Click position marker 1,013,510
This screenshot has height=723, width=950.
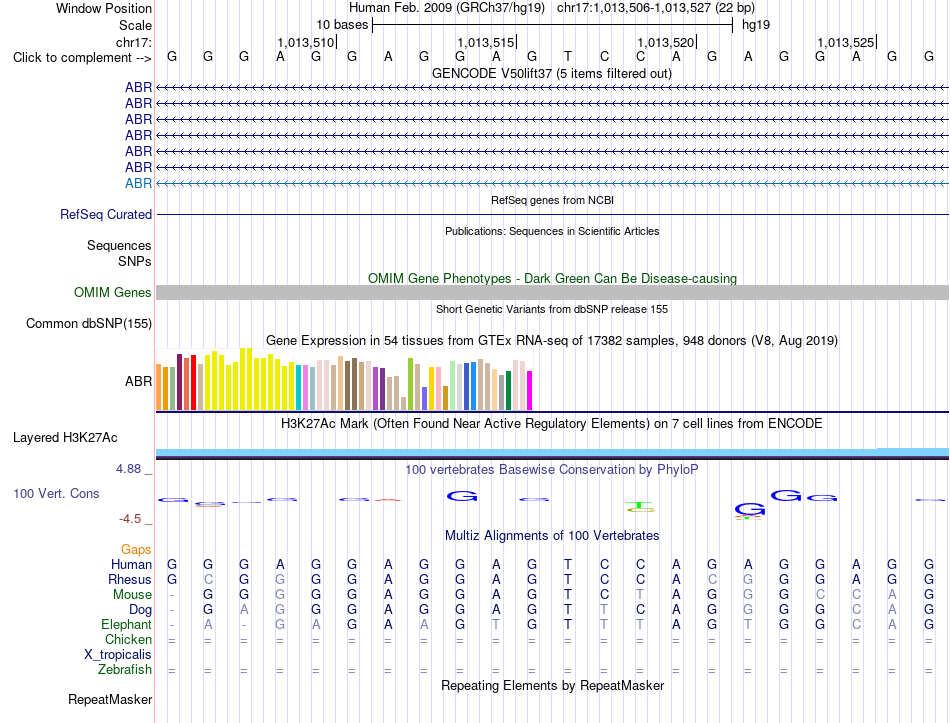point(306,42)
